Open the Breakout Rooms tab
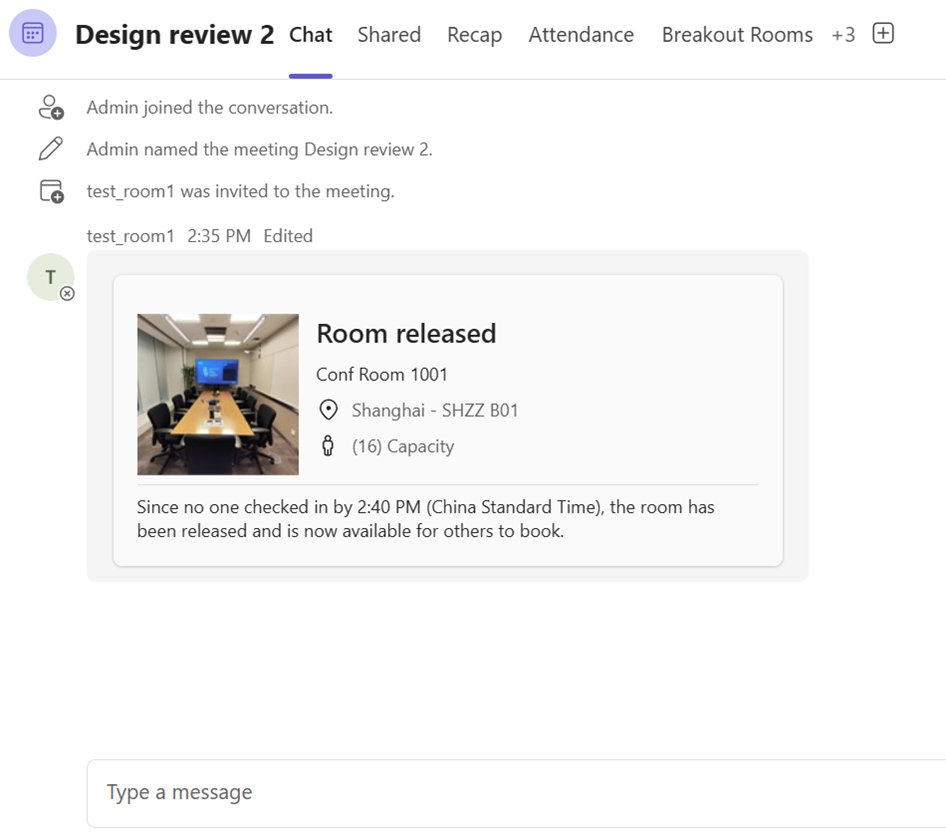Image resolution: width=946 pixels, height=837 pixels. click(x=737, y=34)
